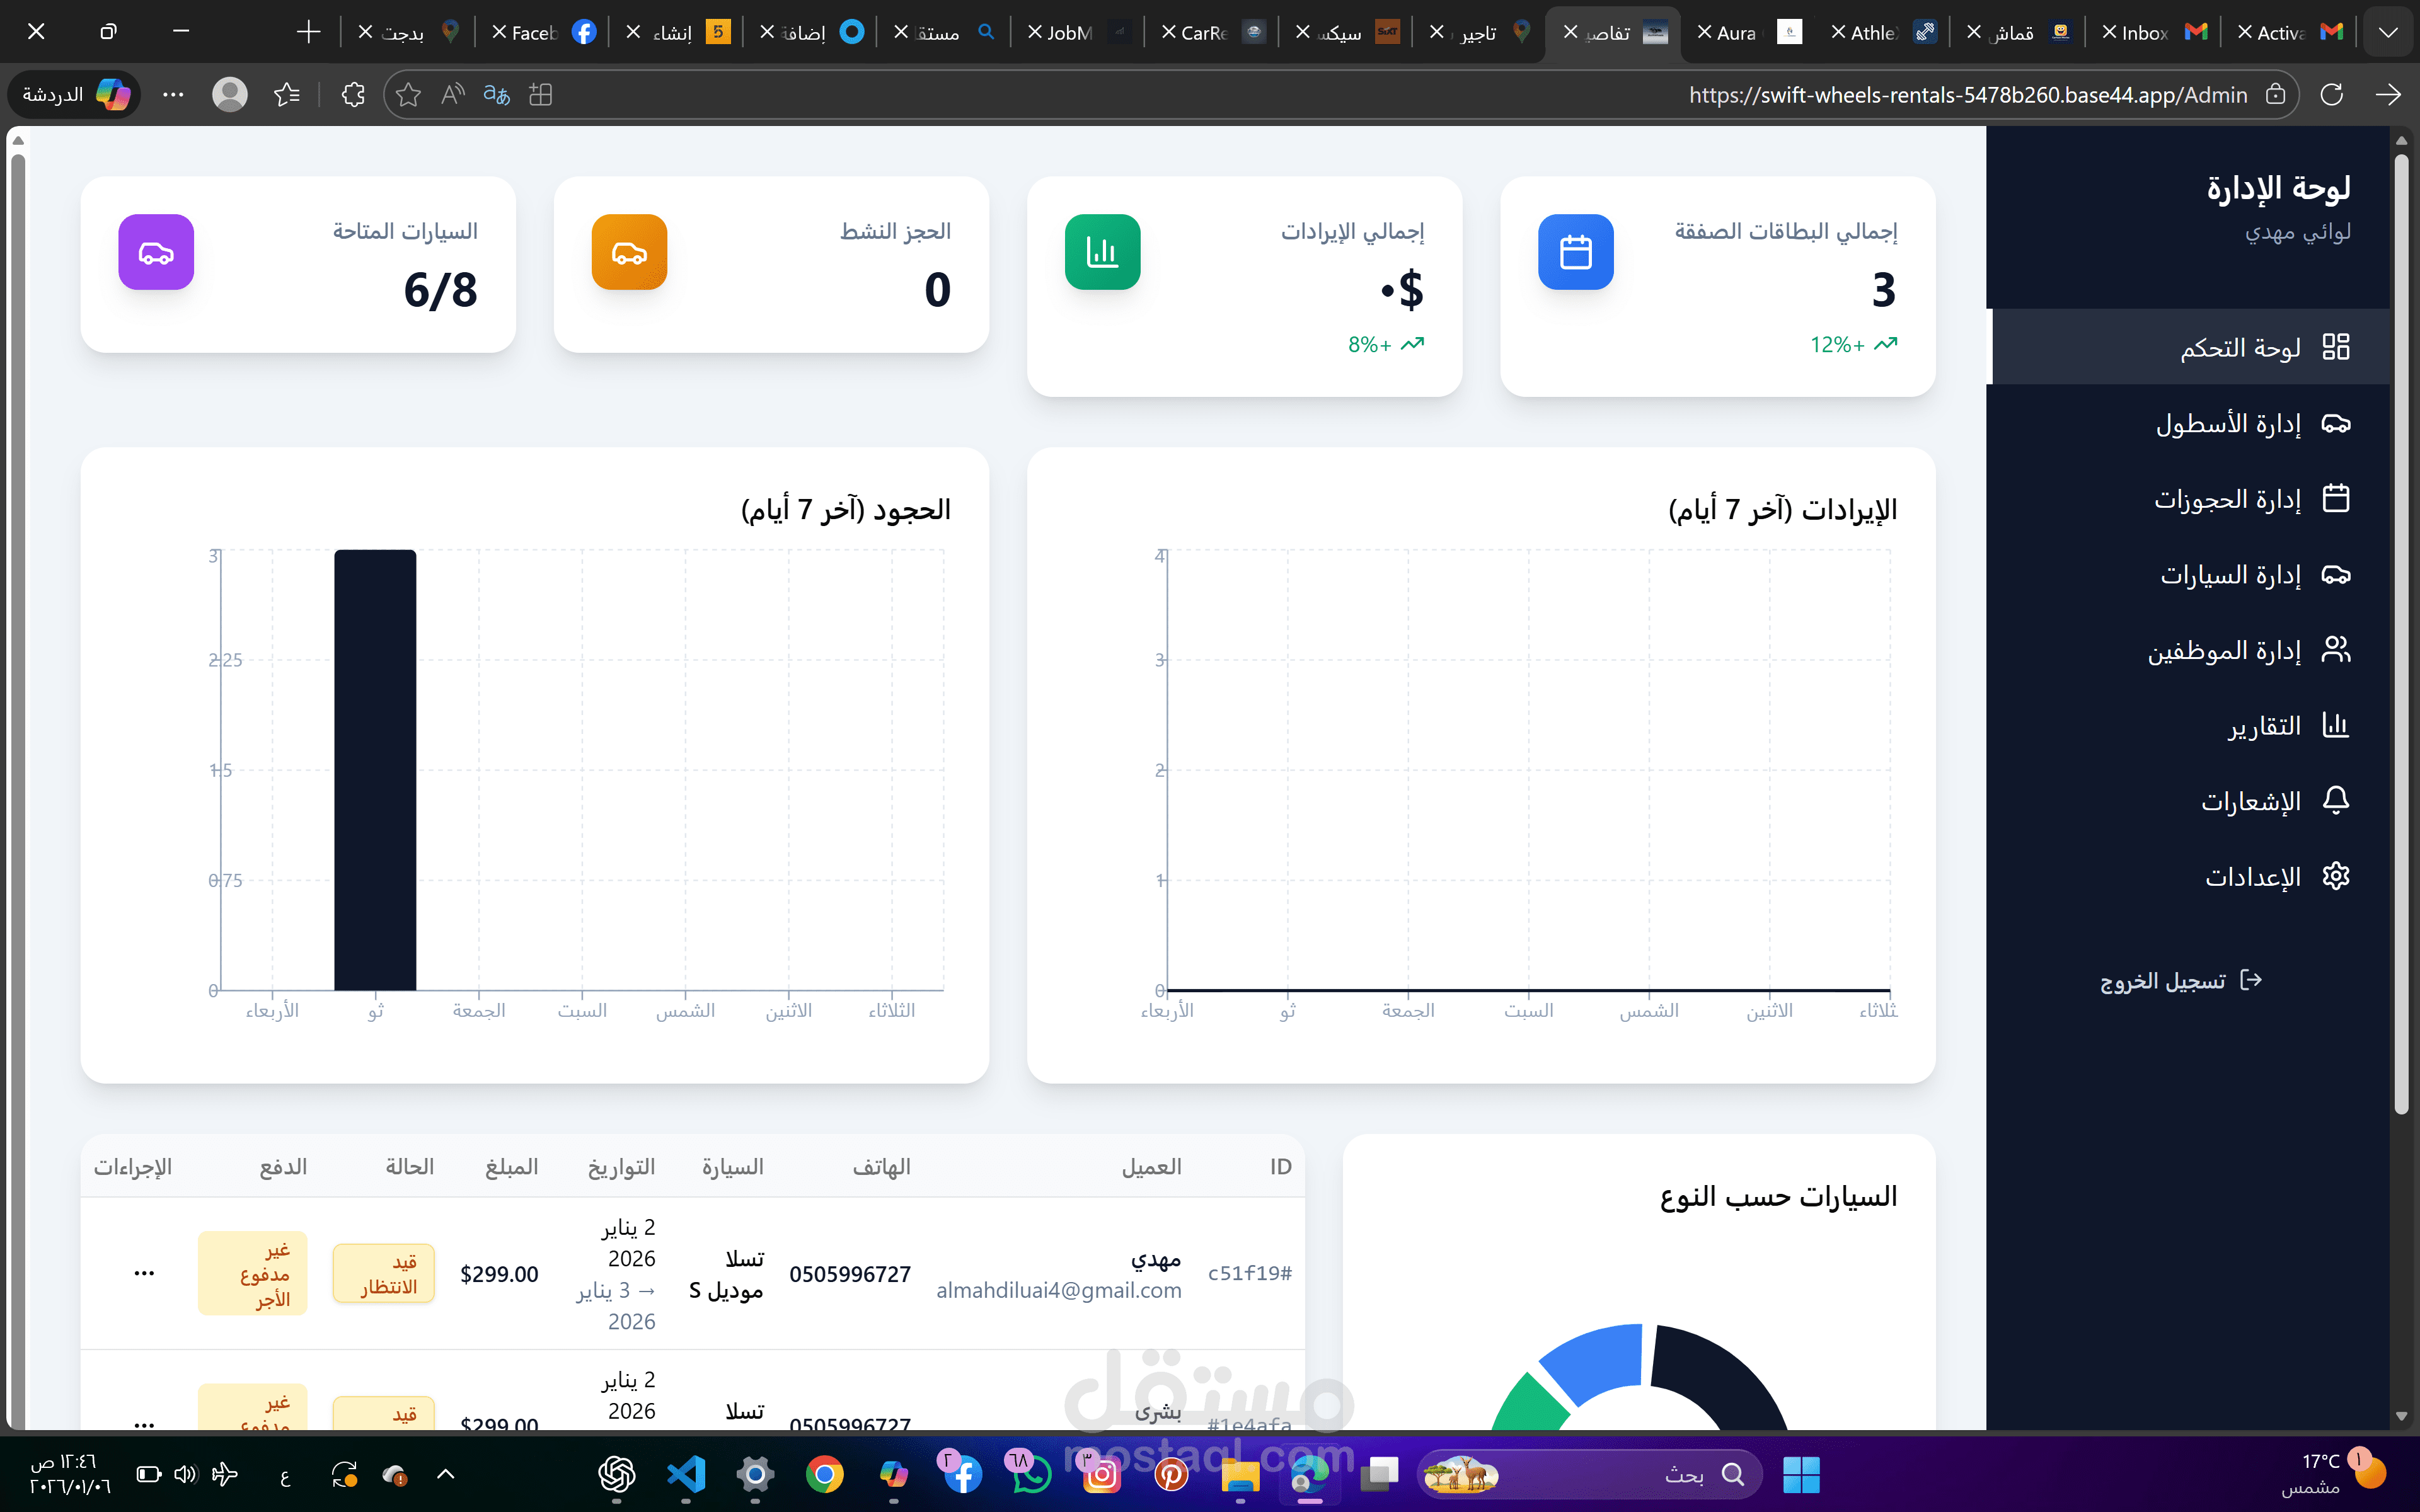Click the orange active booking car icon
2420x1512 pixels.
point(629,252)
